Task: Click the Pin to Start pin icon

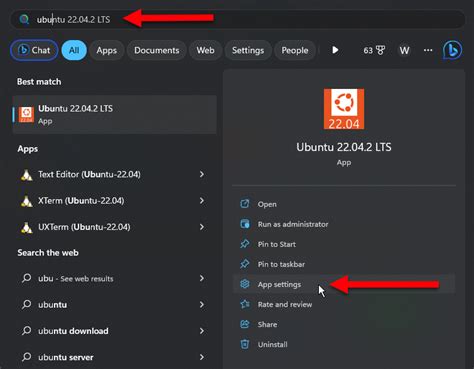Action: (245, 244)
